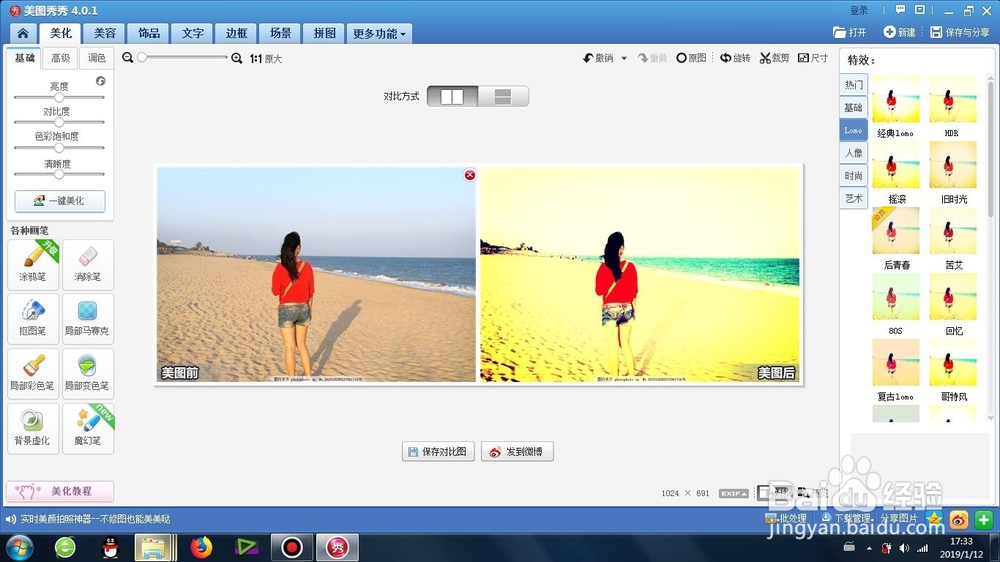
Task: Click the 旋转 rotate tool
Action: 735,58
